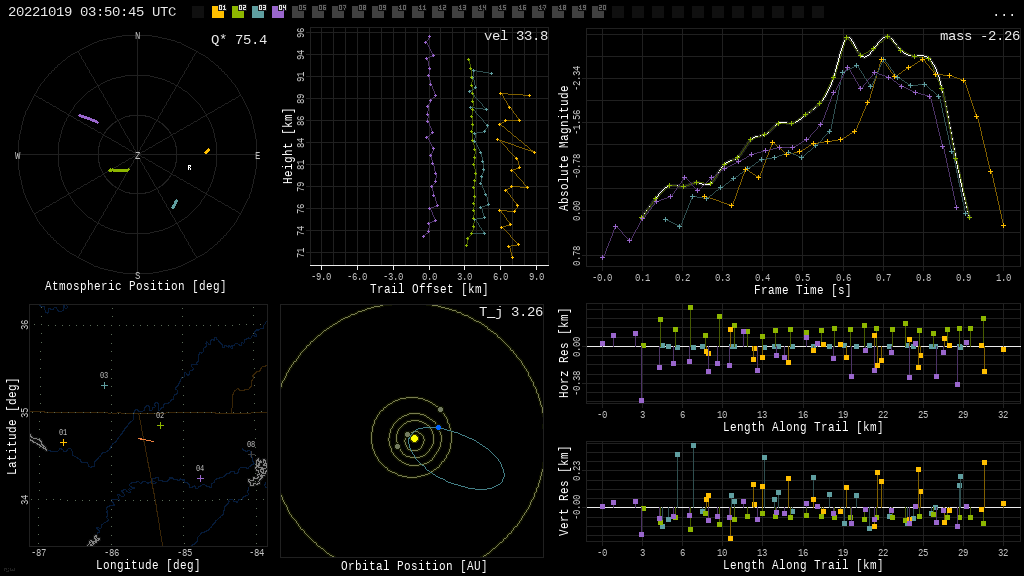Click station 08 marker on map
Screen dimensions: 1024x576
click(251, 454)
